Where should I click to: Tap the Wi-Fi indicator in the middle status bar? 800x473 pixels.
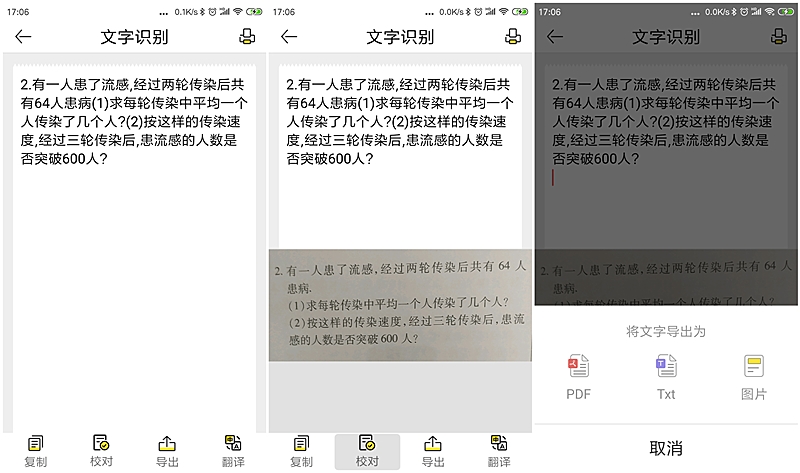click(504, 11)
